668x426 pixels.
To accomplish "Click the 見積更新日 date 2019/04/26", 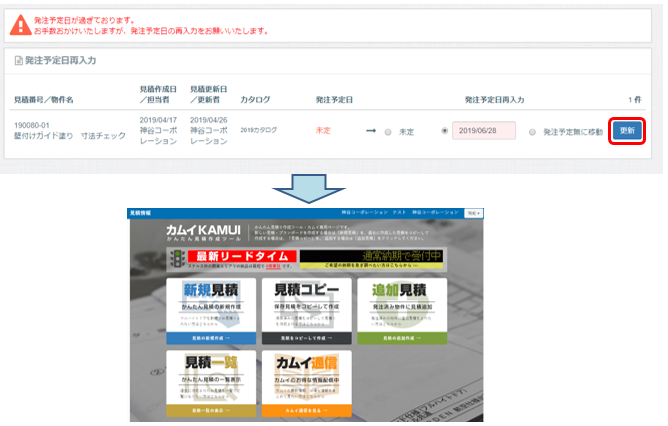I will [x=208, y=120].
